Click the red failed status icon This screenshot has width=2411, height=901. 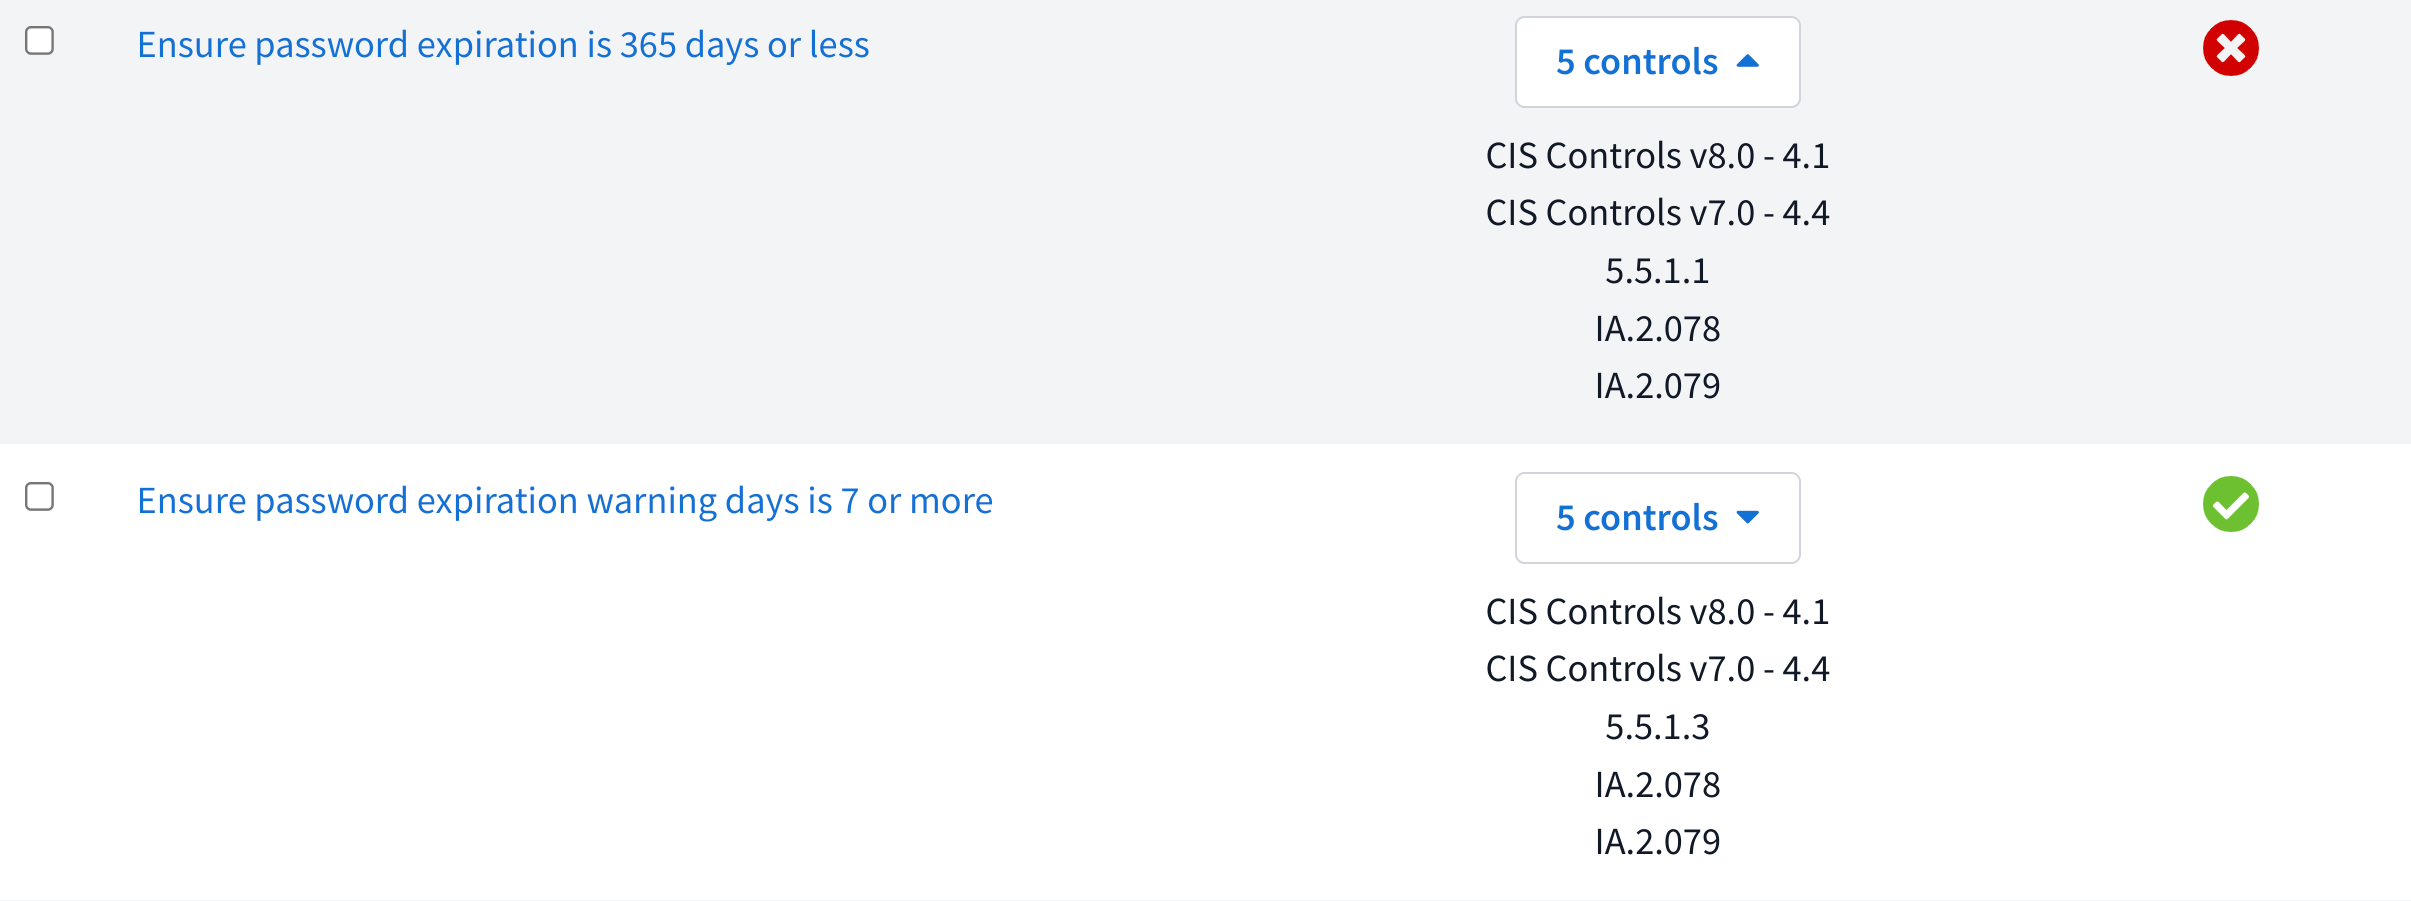click(x=2230, y=48)
